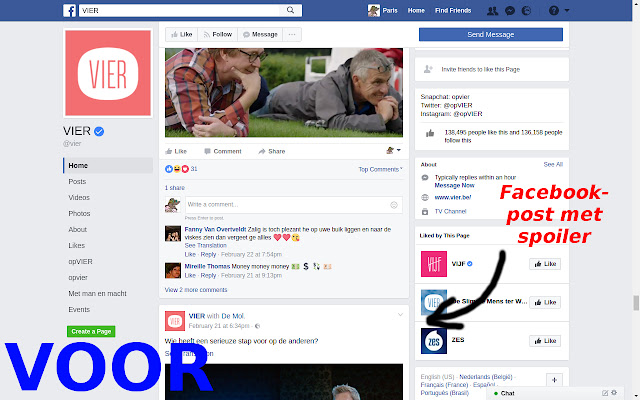Click the VIER page logo image
This screenshot has width=640, height=400.
click(x=108, y=73)
